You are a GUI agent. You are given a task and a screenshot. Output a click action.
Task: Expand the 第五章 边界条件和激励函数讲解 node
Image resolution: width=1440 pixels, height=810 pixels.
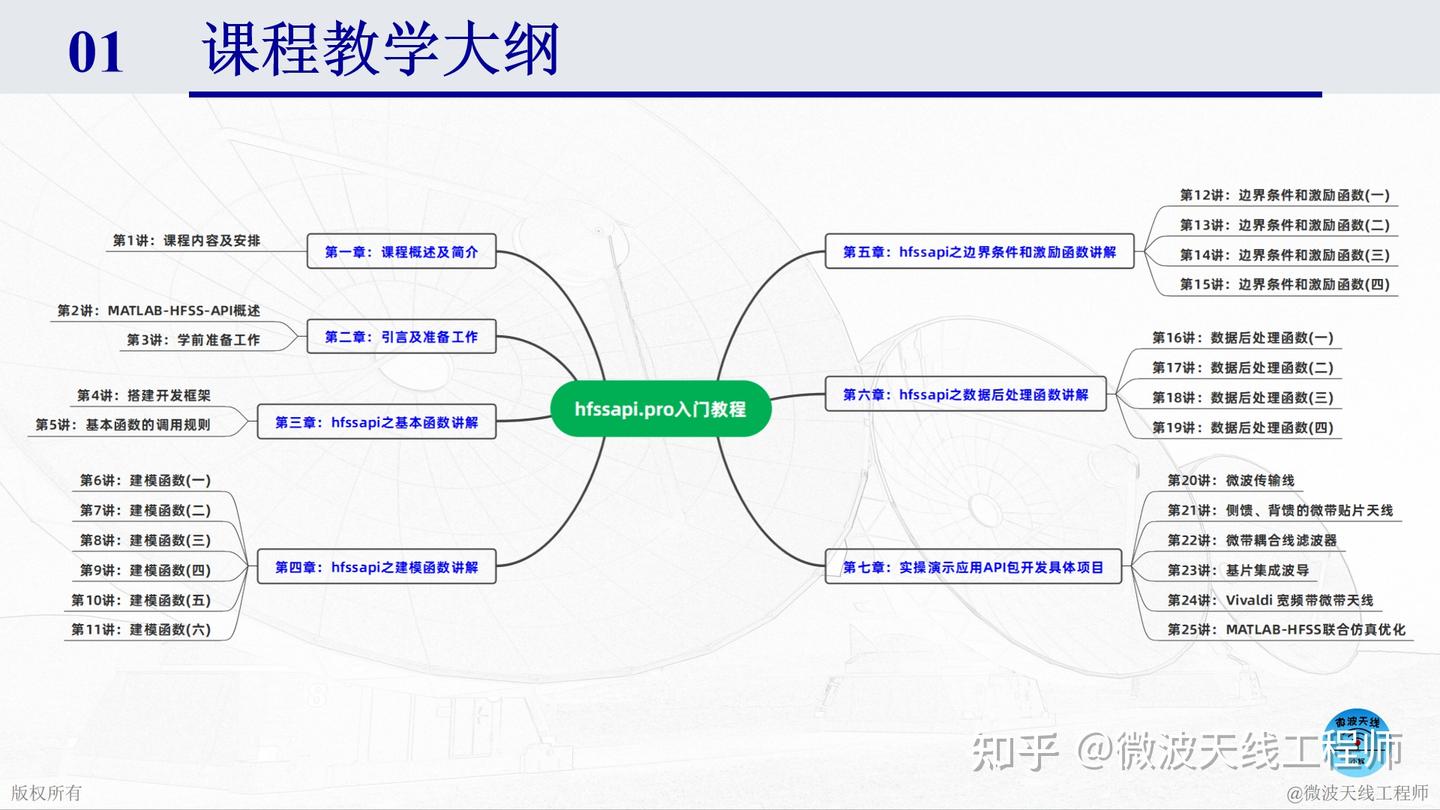(x=979, y=252)
